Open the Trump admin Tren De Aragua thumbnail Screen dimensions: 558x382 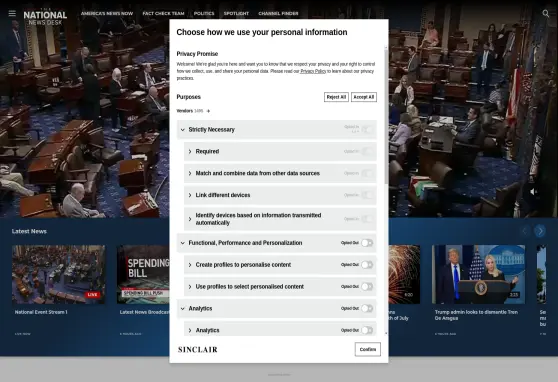478,274
